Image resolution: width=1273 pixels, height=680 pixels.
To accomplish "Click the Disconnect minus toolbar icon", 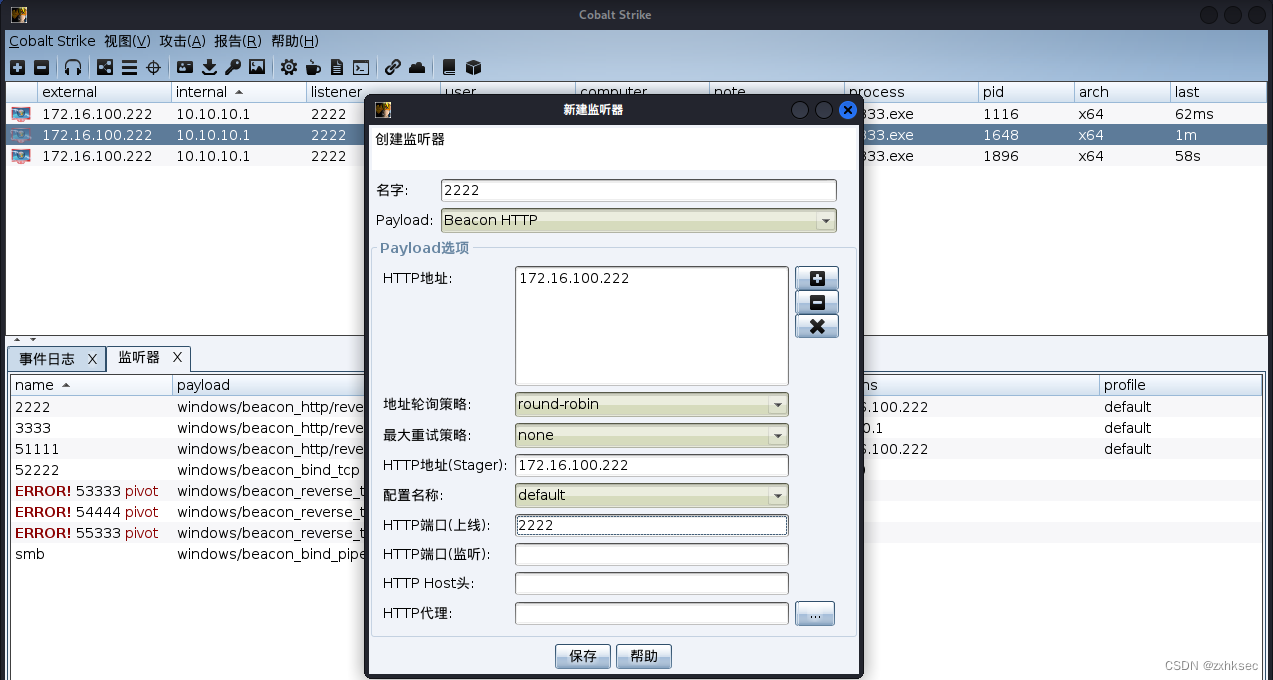I will [41, 67].
